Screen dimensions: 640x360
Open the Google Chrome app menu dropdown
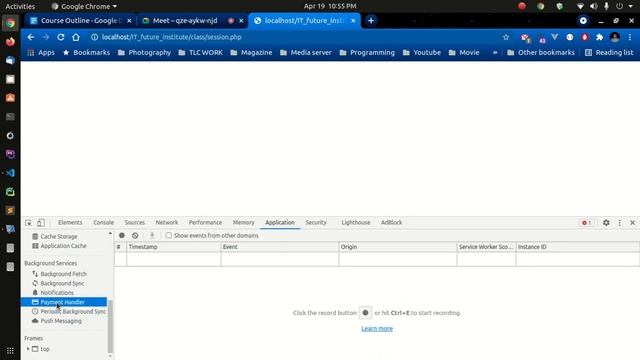point(84,6)
